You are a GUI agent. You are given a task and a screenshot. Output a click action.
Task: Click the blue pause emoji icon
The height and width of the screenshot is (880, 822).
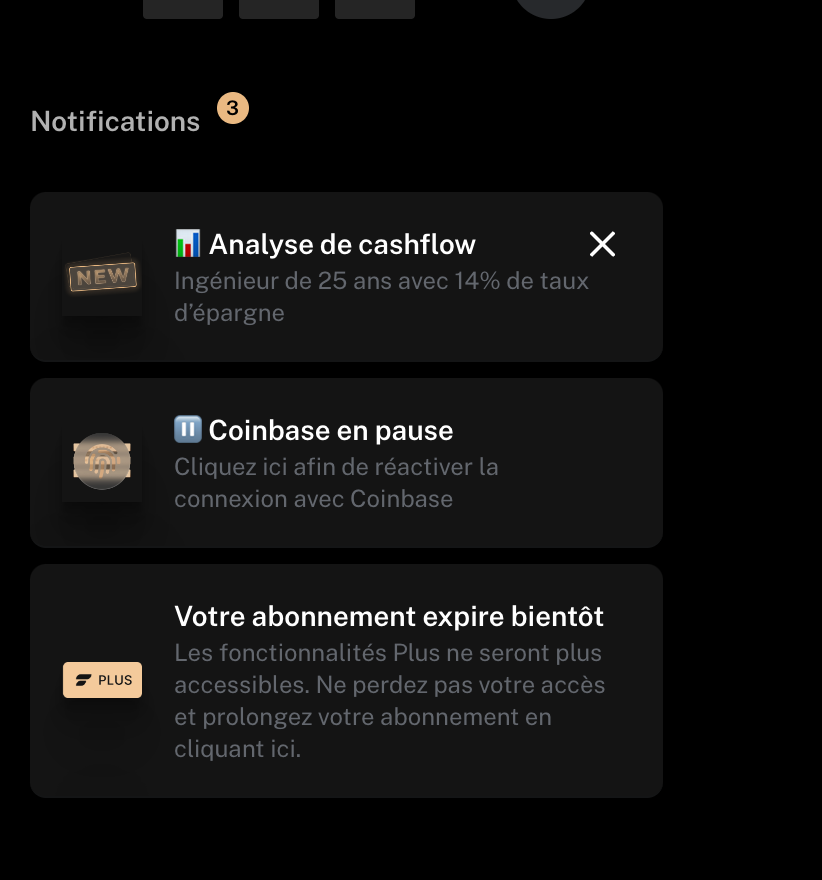pyautogui.click(x=188, y=429)
